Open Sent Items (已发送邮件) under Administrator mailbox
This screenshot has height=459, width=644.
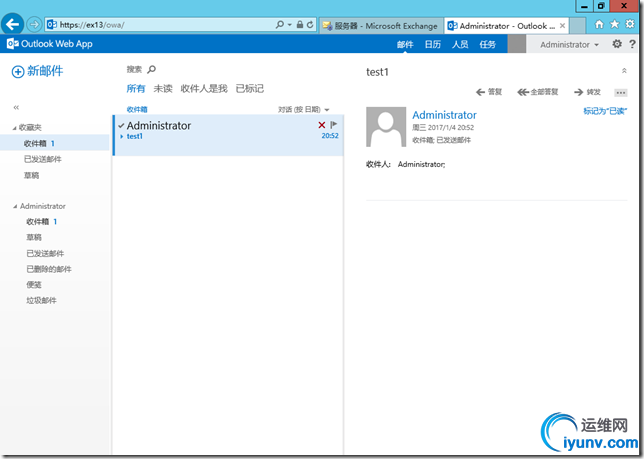tap(45, 253)
